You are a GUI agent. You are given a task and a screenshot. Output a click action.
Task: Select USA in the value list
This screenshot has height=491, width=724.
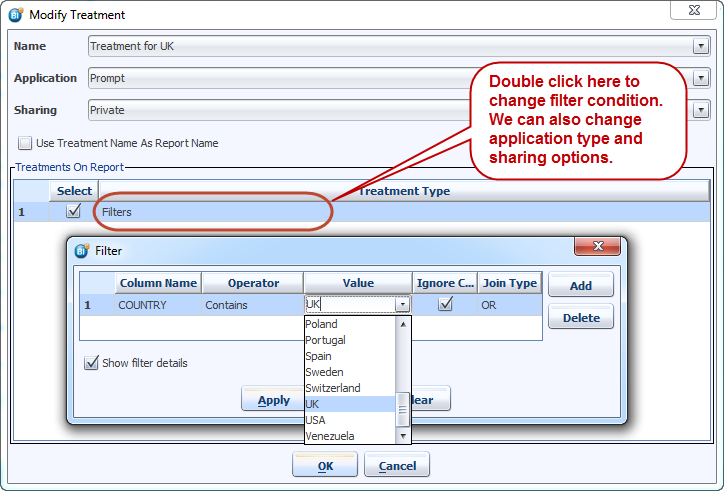[x=317, y=420]
